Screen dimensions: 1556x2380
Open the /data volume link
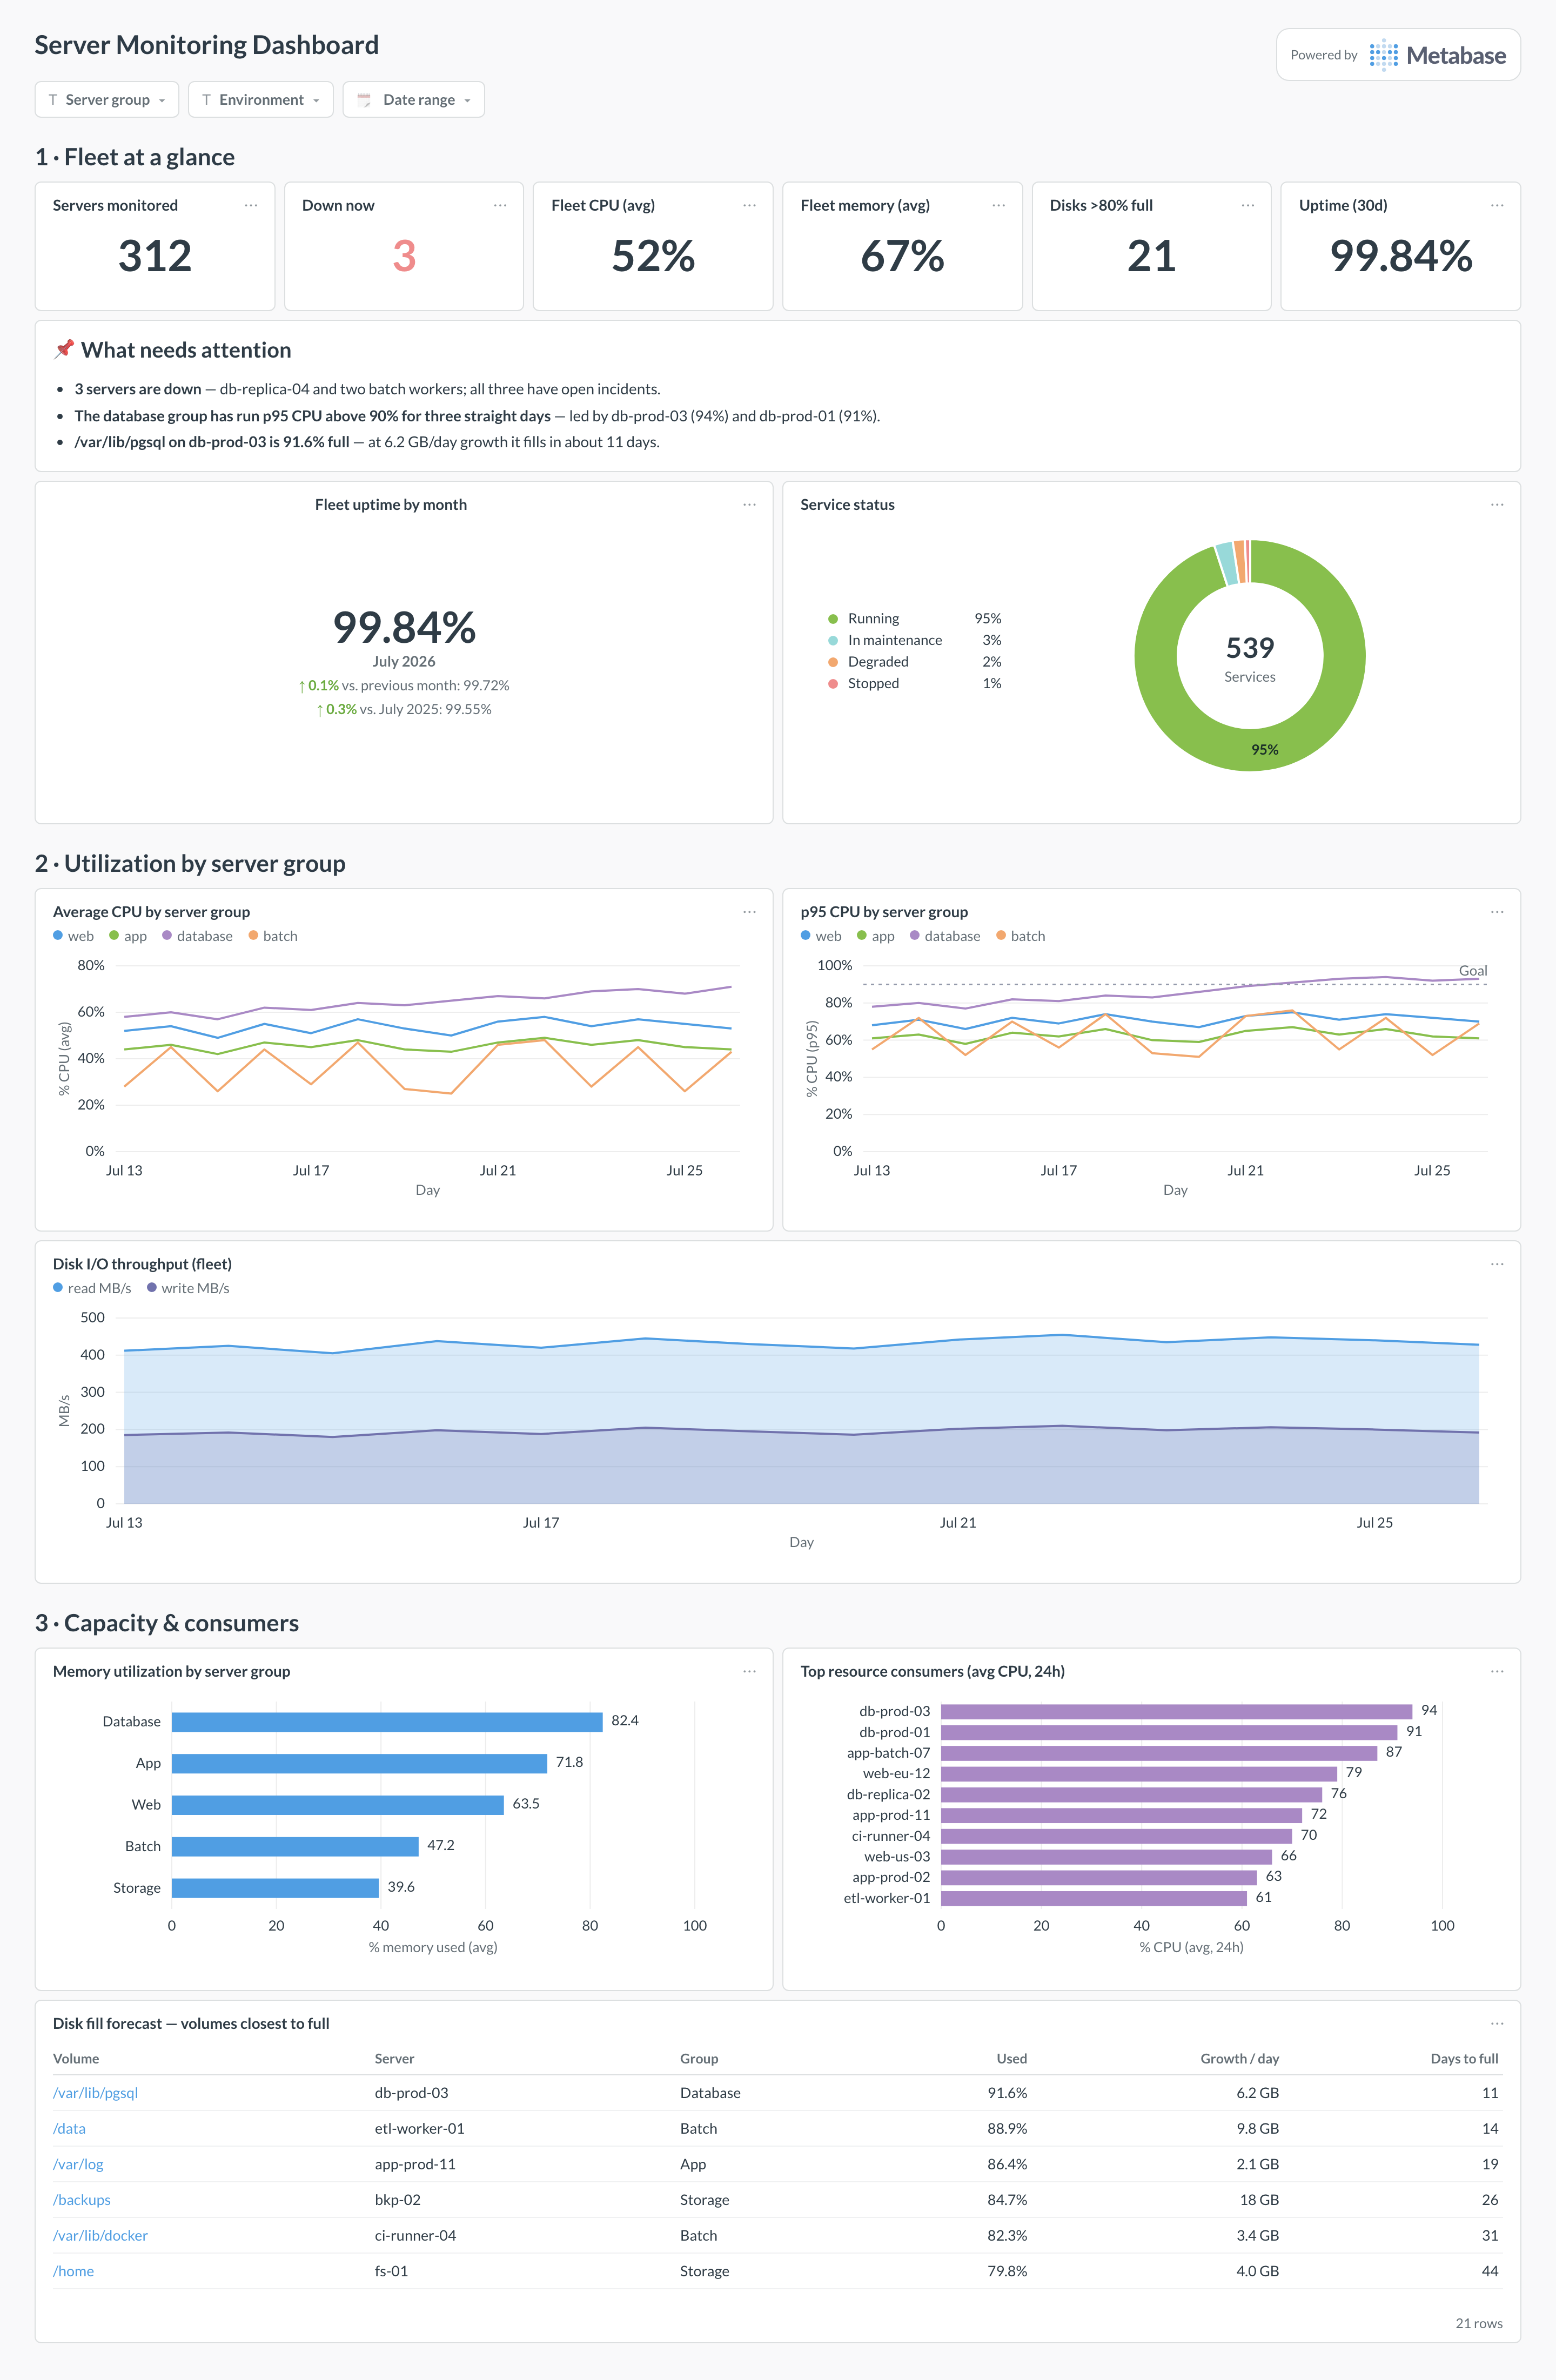69,2128
